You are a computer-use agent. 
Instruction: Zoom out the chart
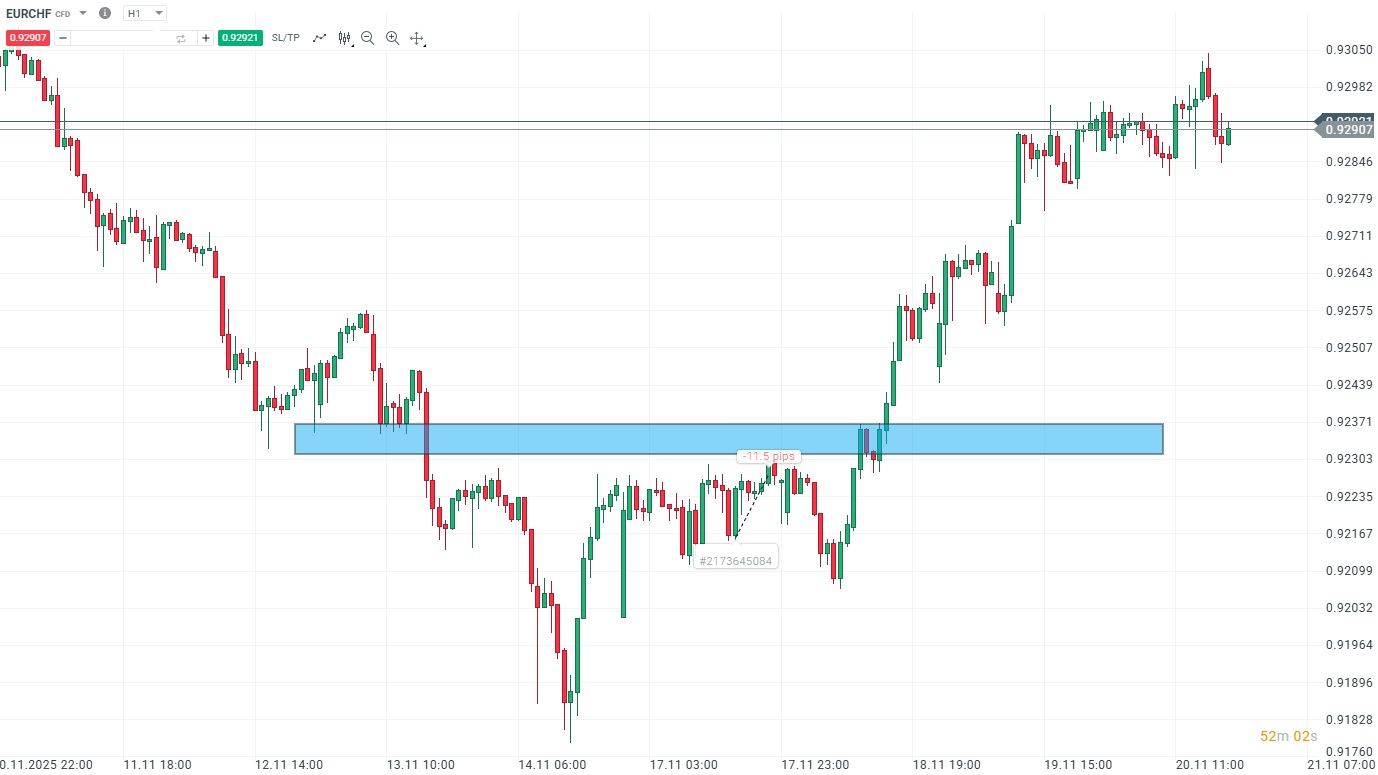coord(368,38)
